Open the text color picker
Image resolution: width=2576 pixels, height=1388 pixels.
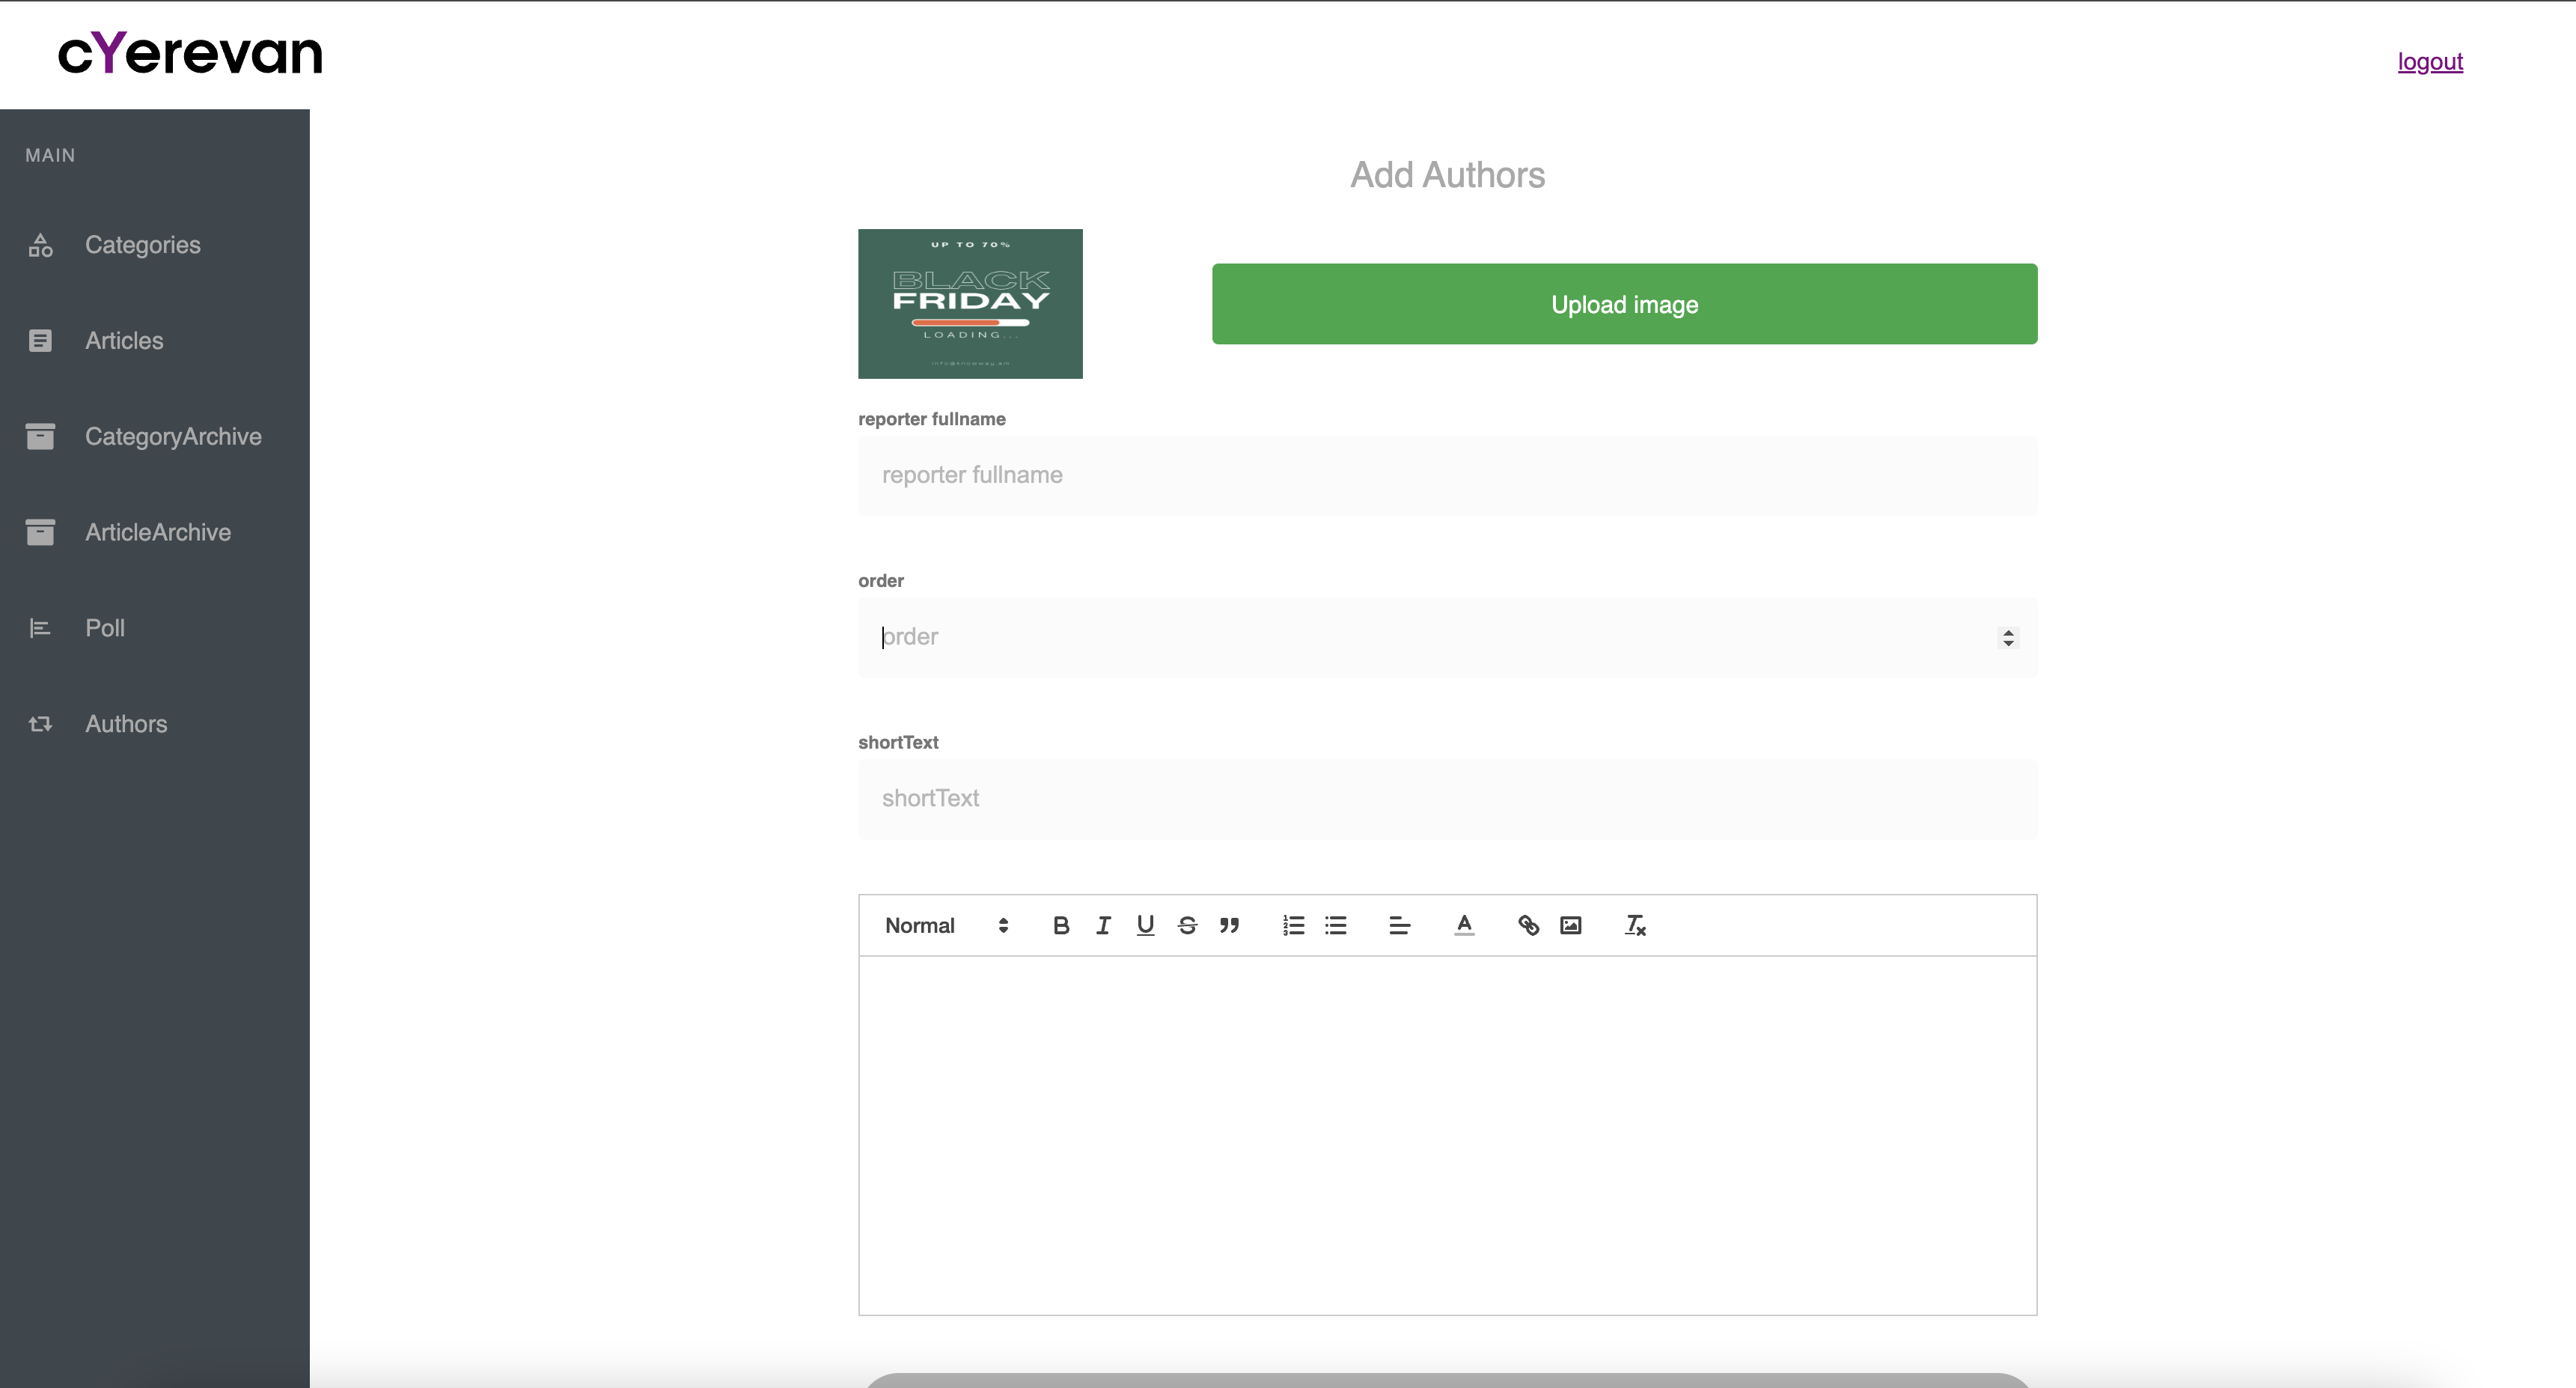(1464, 925)
